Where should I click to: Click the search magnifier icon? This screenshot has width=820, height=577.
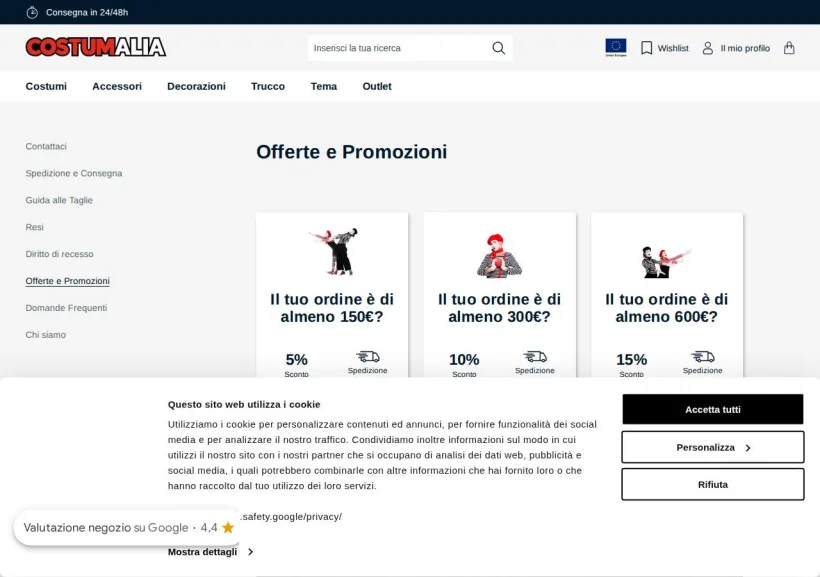coord(498,48)
